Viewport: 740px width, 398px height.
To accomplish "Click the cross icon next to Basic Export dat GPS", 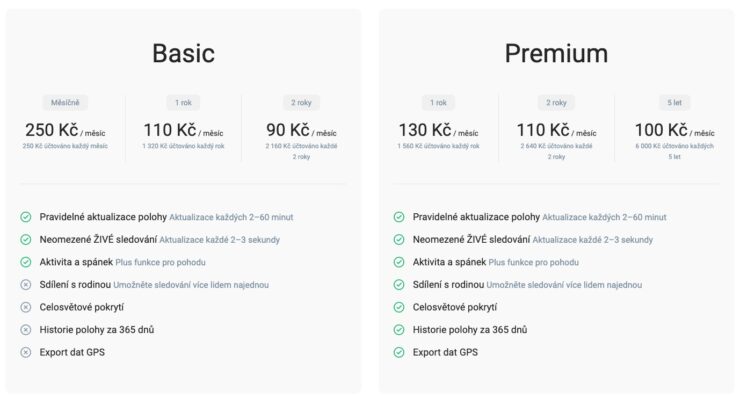I will [x=25, y=352].
